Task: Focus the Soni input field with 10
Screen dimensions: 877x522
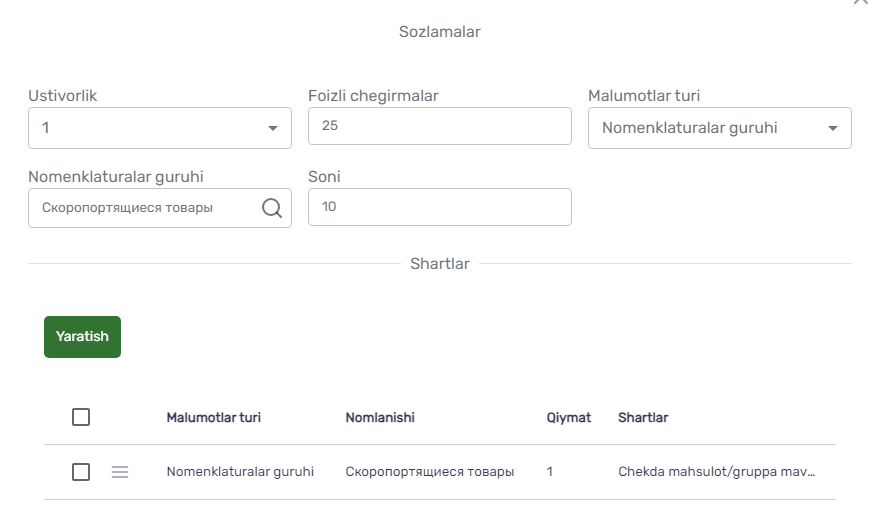Action: tap(440, 207)
